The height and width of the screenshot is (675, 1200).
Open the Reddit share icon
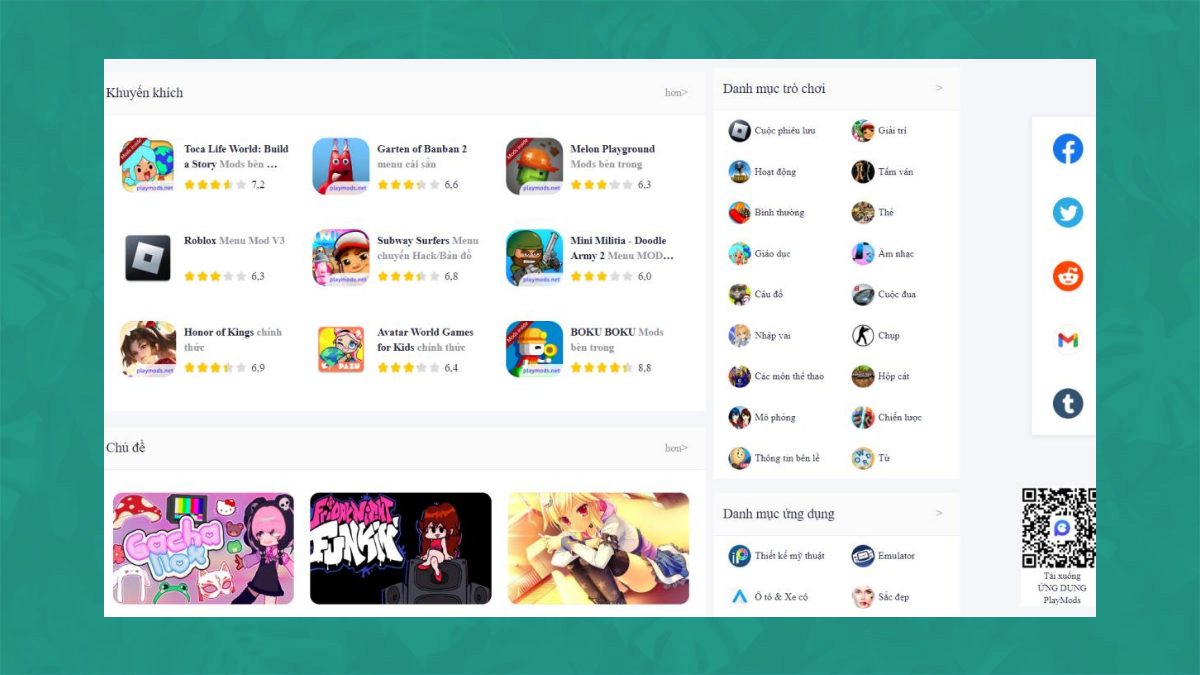[x=1067, y=276]
